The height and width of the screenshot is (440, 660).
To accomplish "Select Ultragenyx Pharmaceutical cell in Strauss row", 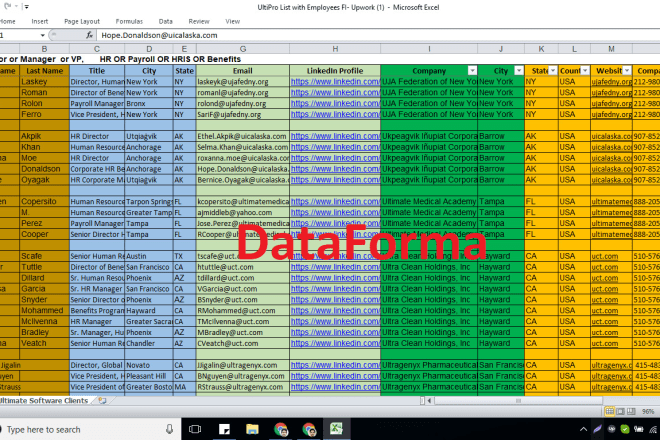I will 429,387.
